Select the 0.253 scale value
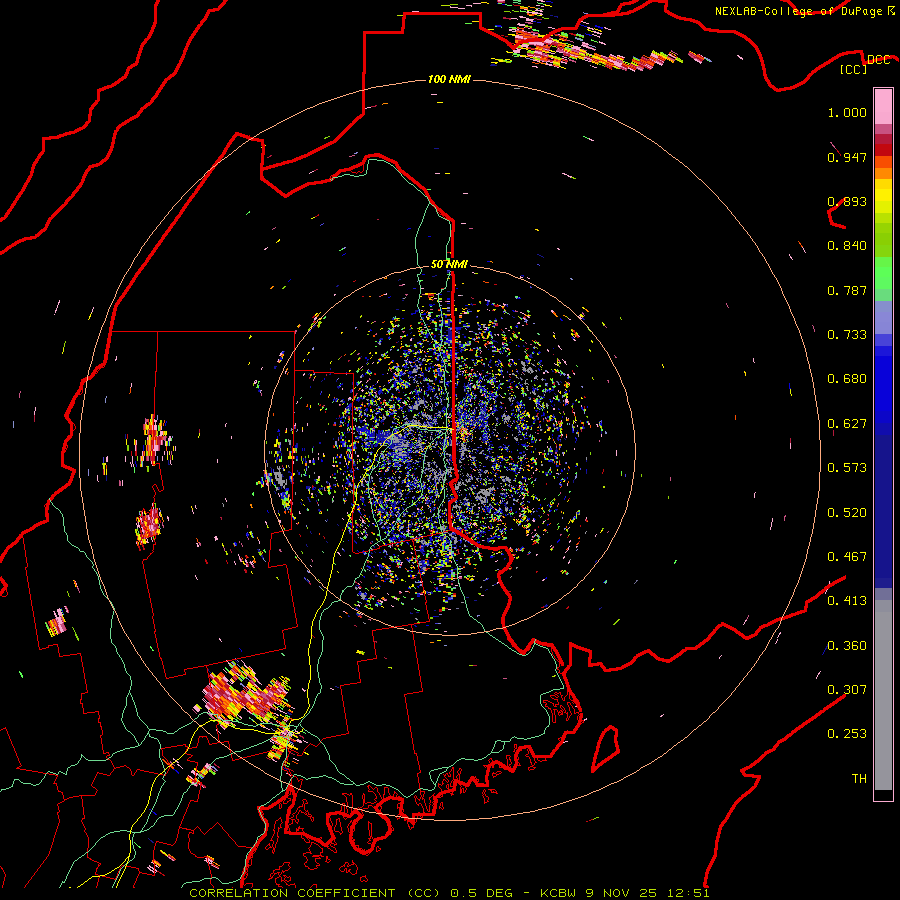This screenshot has width=900, height=900. pyautogui.click(x=847, y=734)
